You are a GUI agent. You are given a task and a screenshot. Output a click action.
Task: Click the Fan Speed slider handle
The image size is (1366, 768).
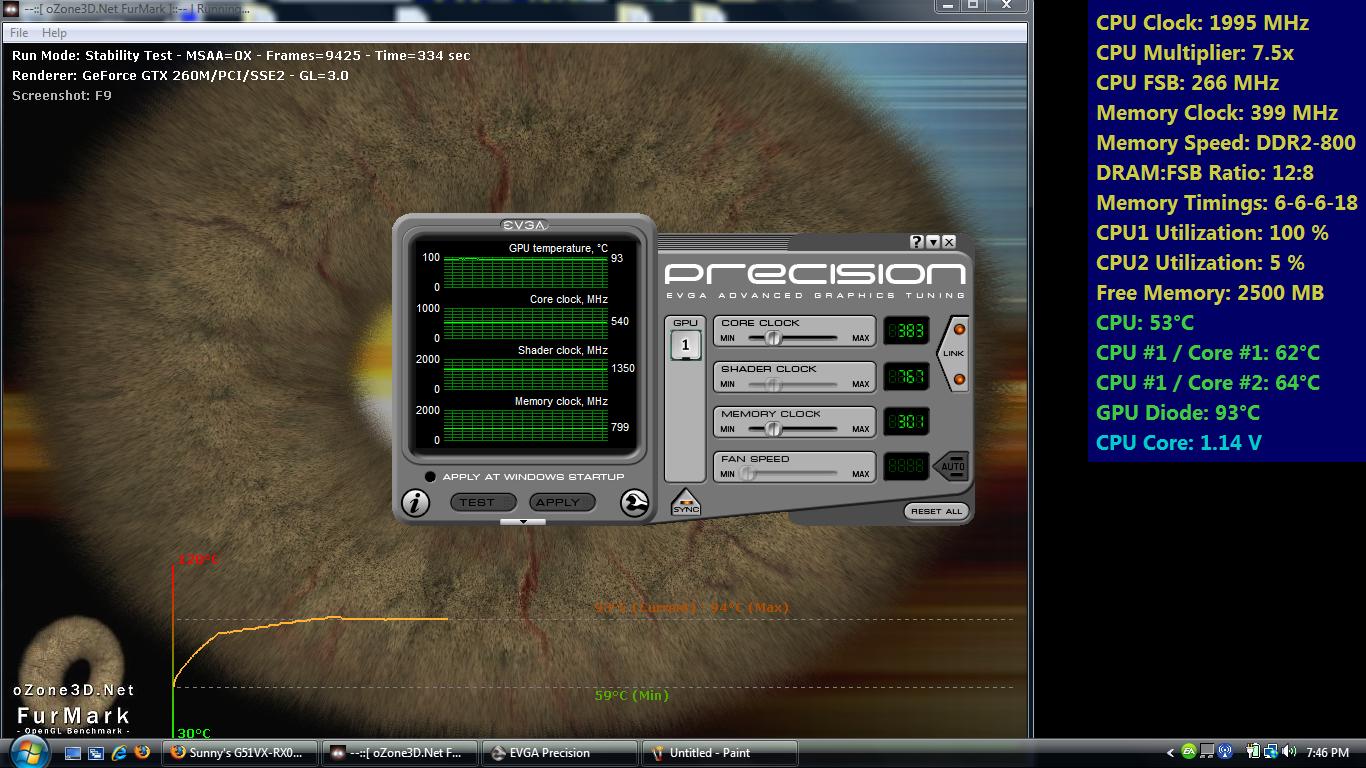click(746, 474)
